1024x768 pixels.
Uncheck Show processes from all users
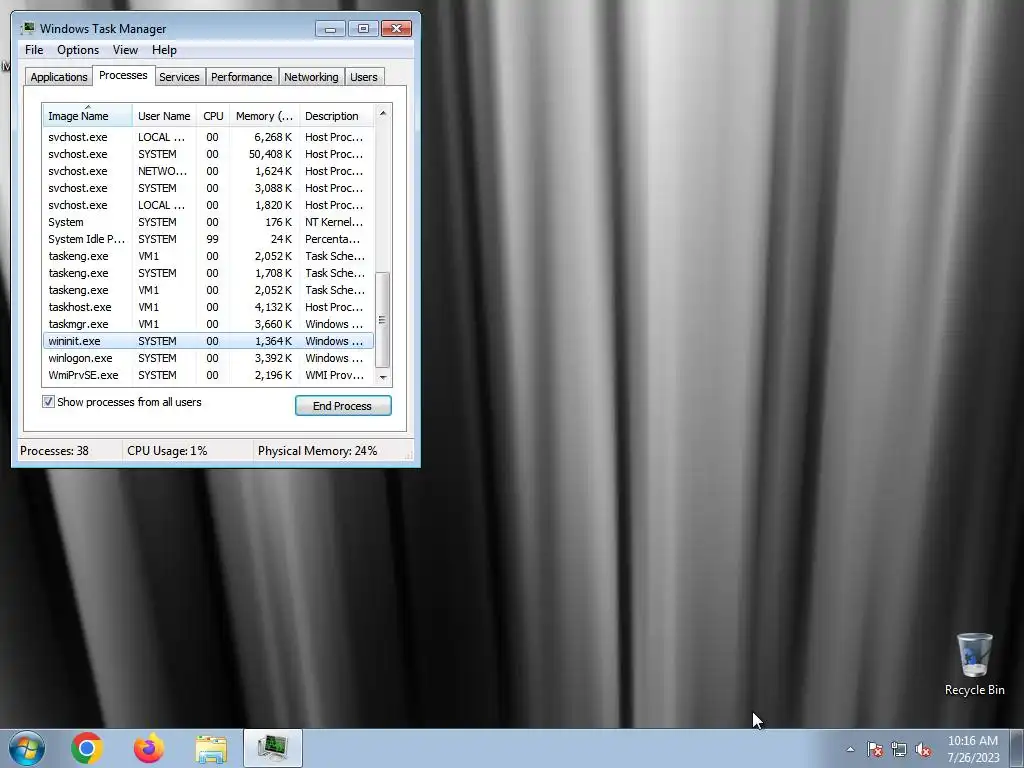coord(48,402)
